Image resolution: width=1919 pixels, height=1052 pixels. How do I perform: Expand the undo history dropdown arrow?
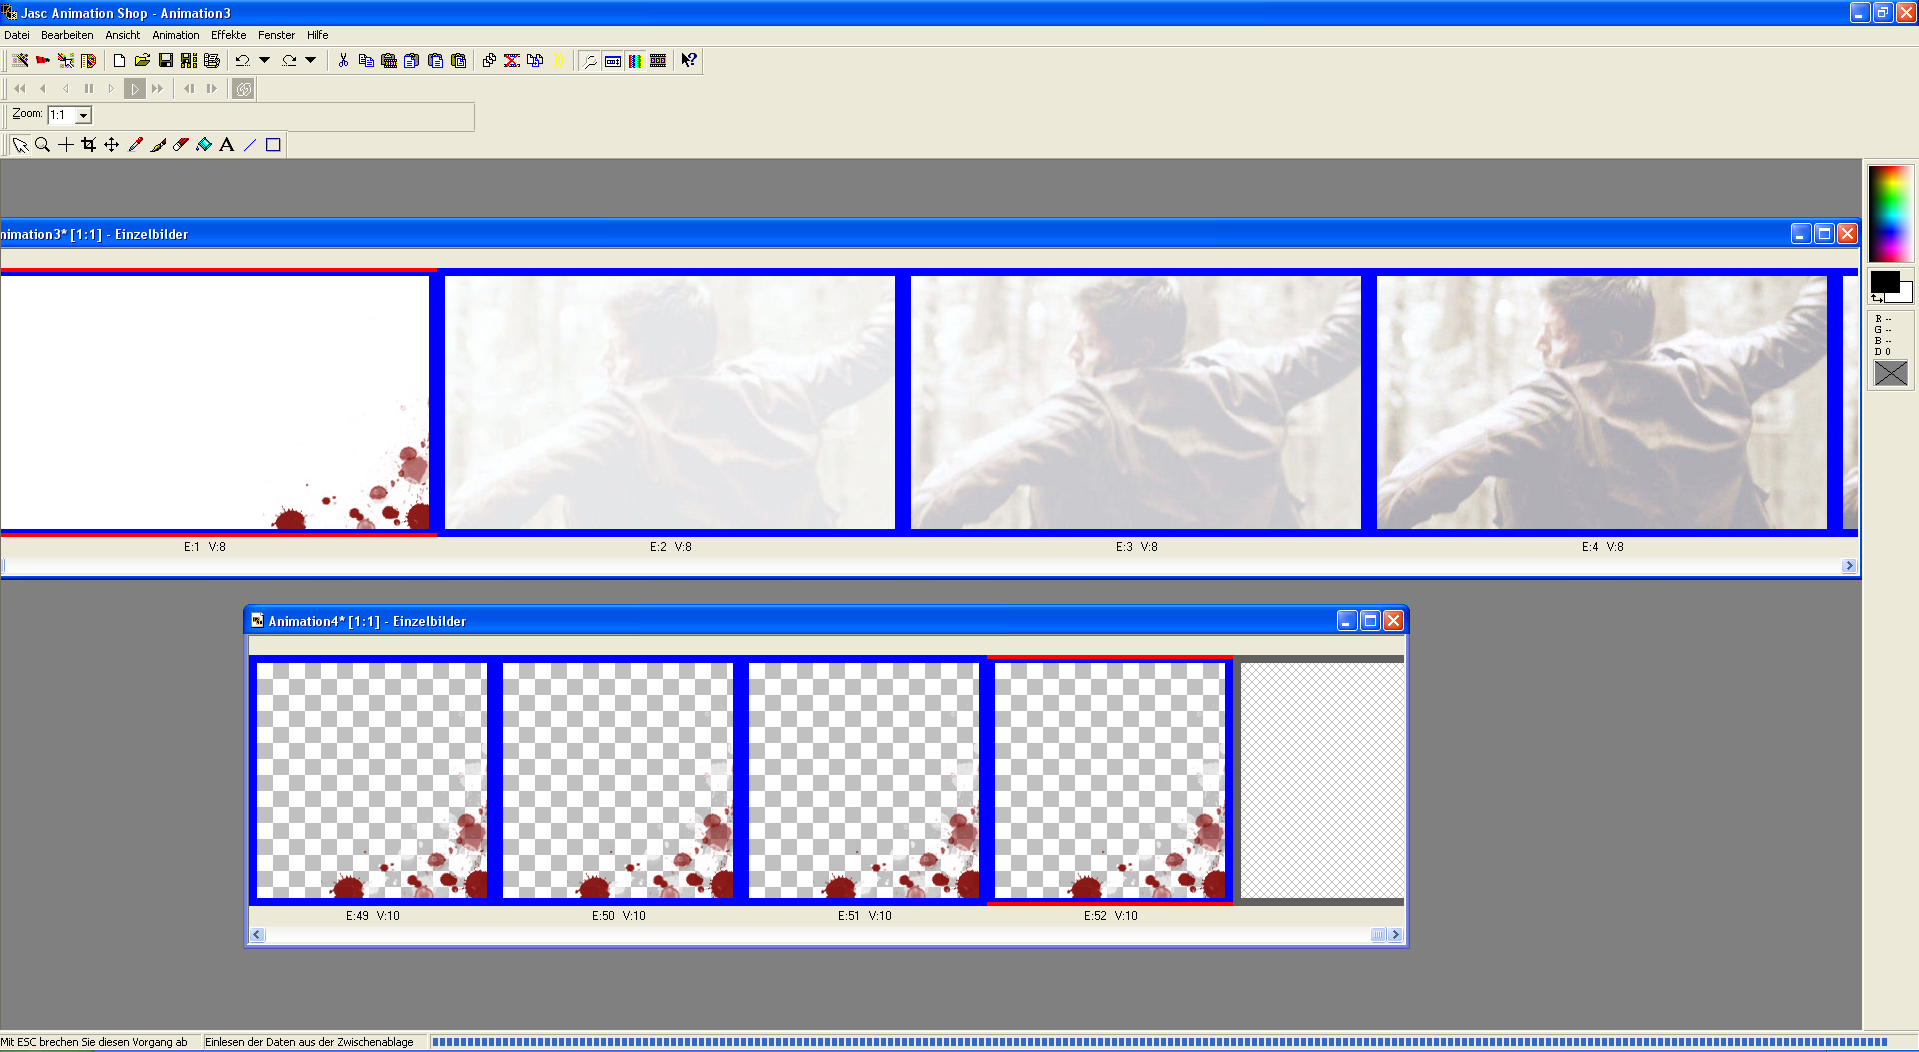[265, 61]
